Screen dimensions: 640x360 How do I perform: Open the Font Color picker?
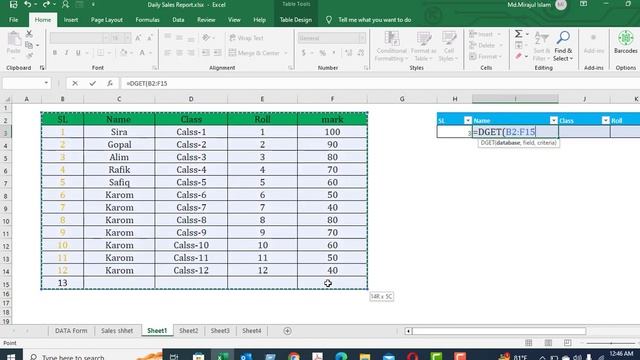[x=142, y=53]
